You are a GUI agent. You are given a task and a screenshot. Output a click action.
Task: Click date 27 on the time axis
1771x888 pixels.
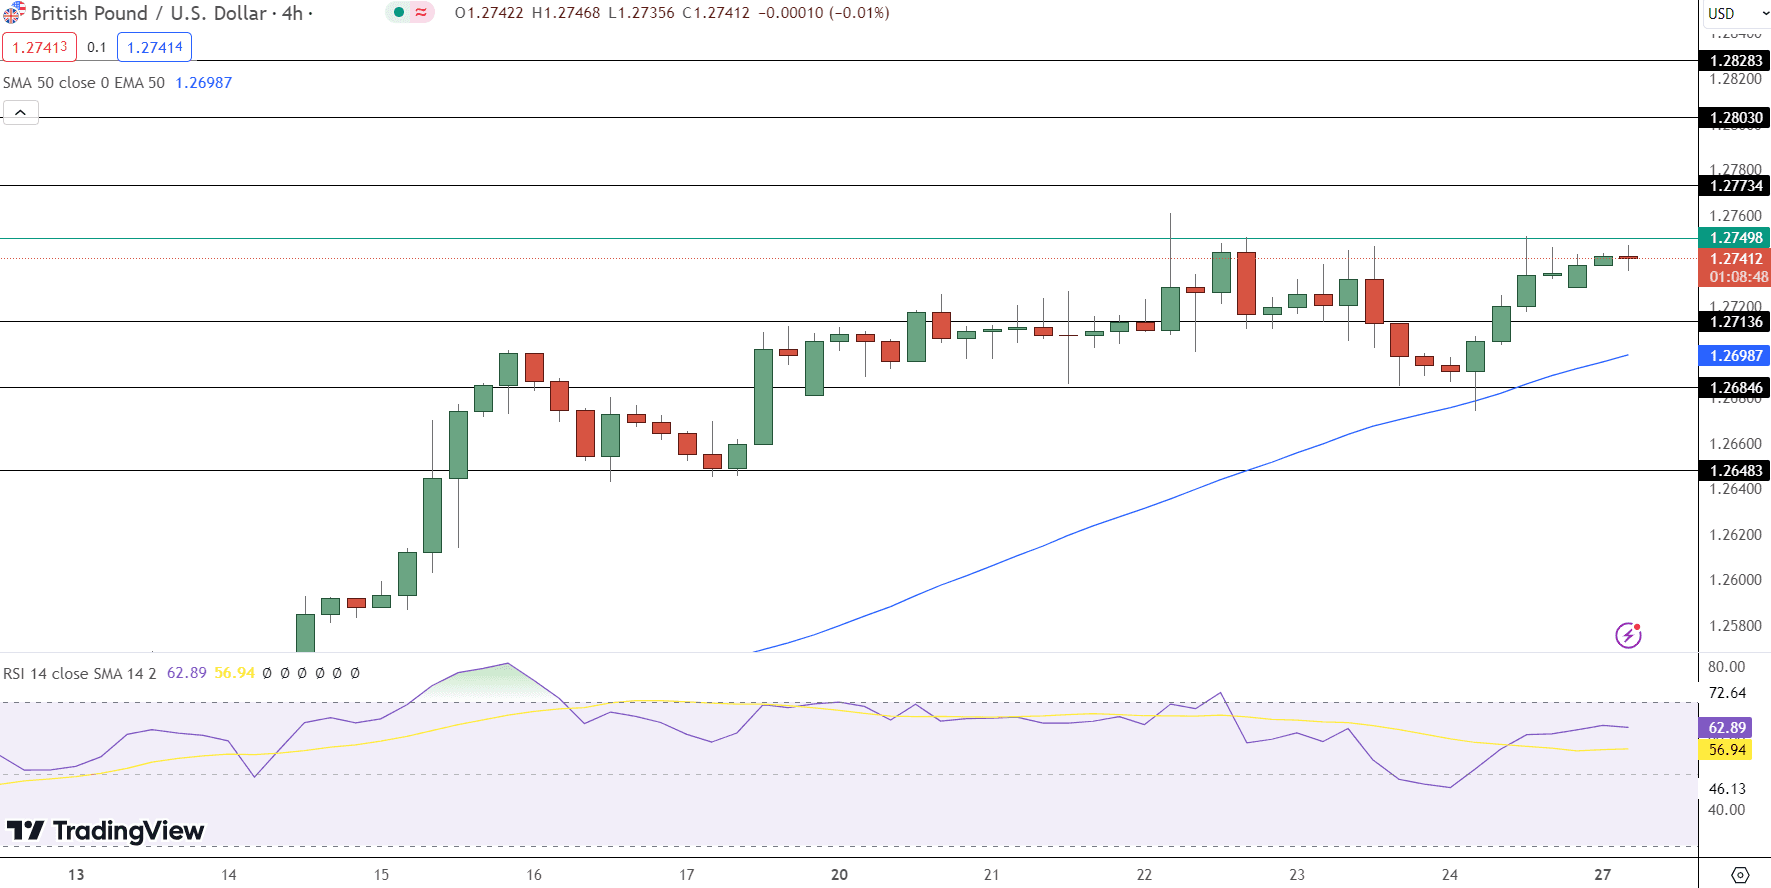click(1603, 875)
